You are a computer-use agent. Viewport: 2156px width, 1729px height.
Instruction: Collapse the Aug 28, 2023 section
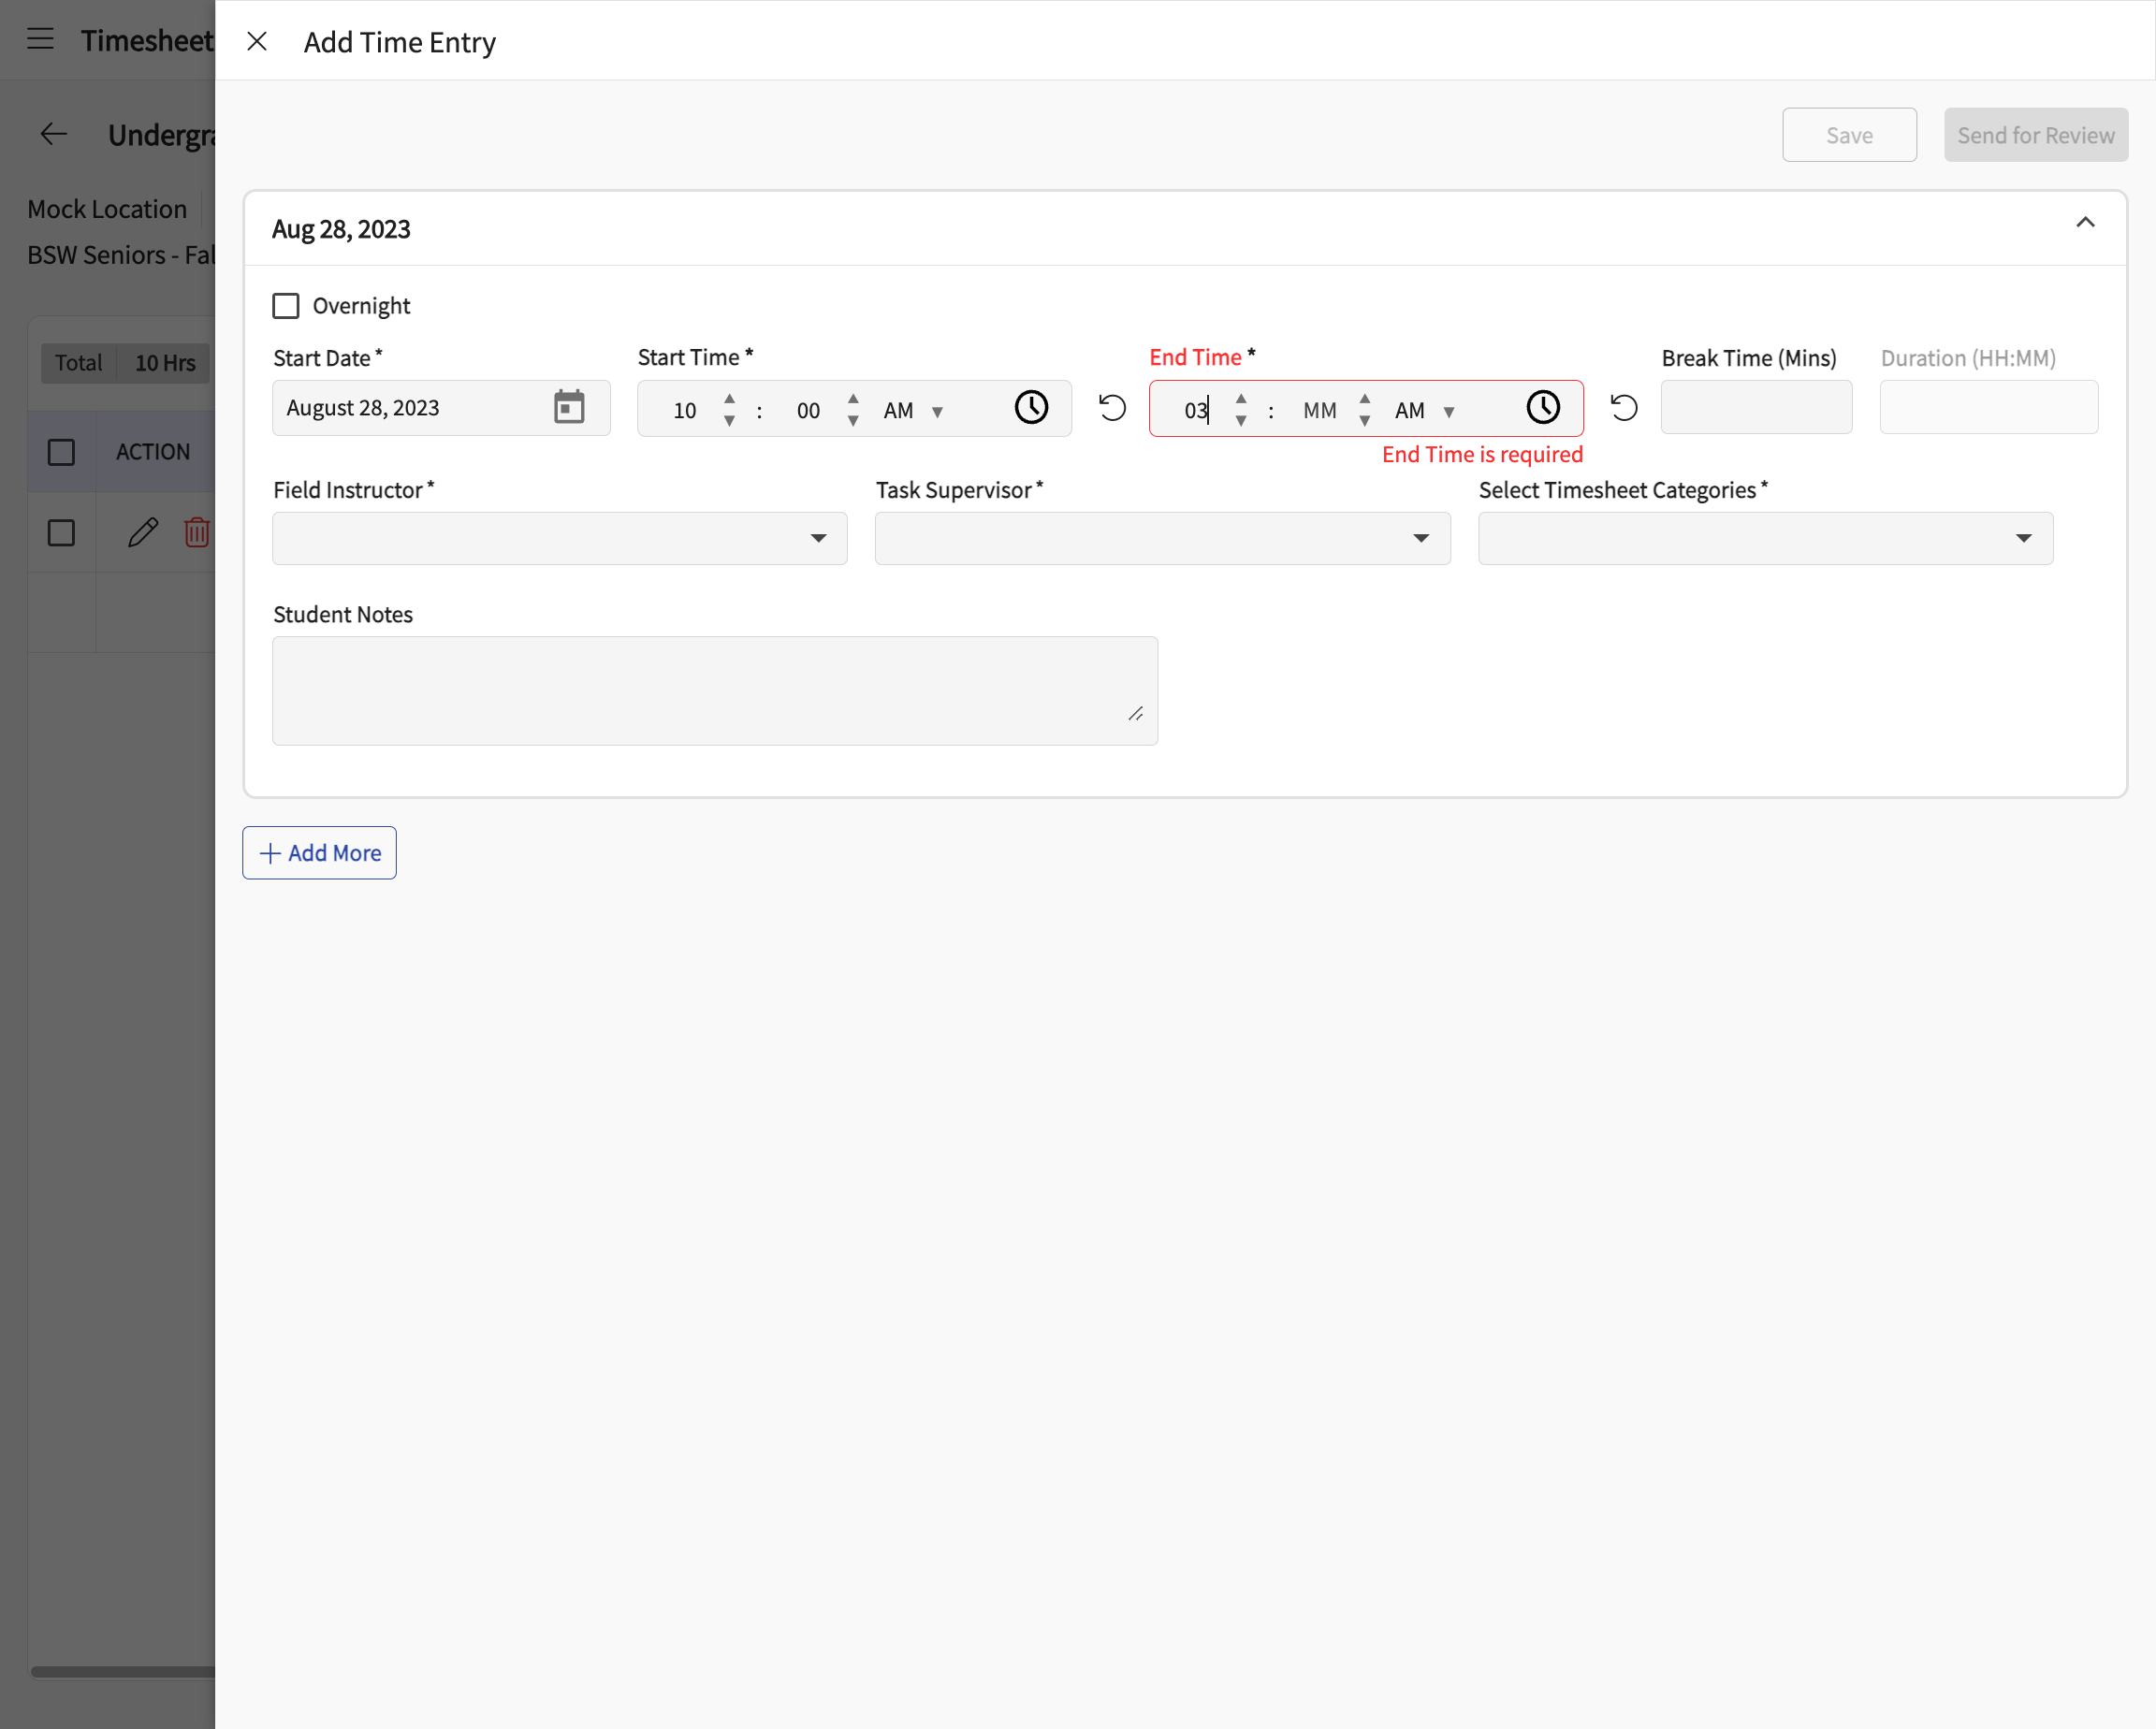(2085, 222)
